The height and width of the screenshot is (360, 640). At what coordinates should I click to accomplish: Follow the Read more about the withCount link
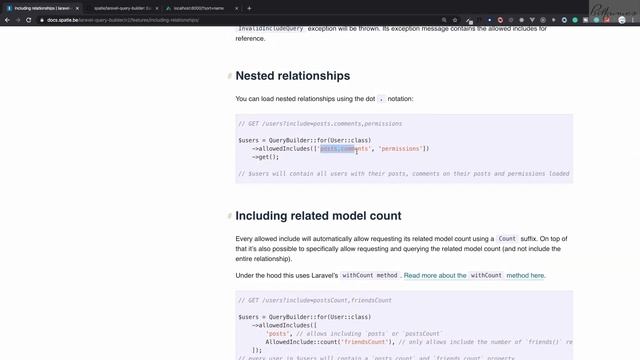pos(474,276)
